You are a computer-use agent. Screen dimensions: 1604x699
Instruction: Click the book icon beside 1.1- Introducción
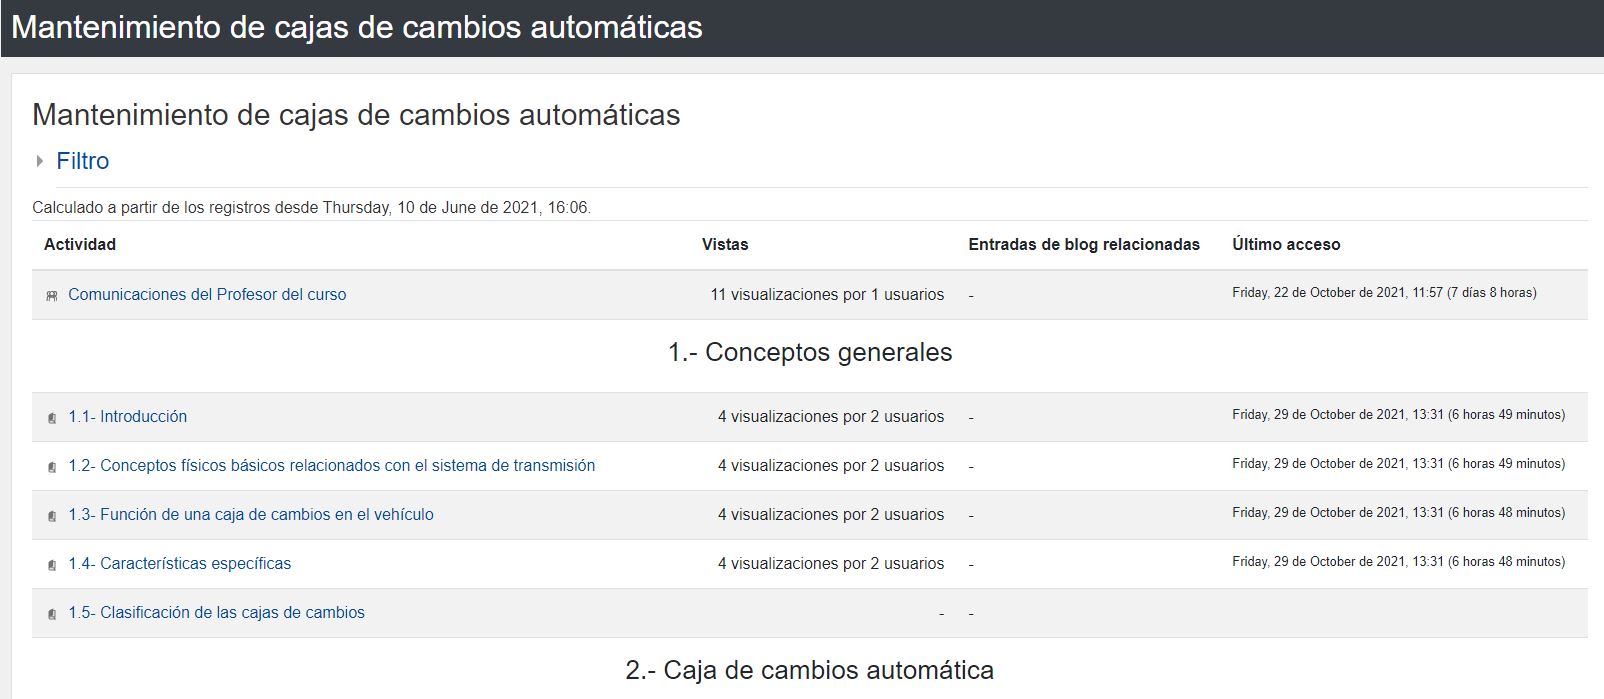click(x=52, y=418)
